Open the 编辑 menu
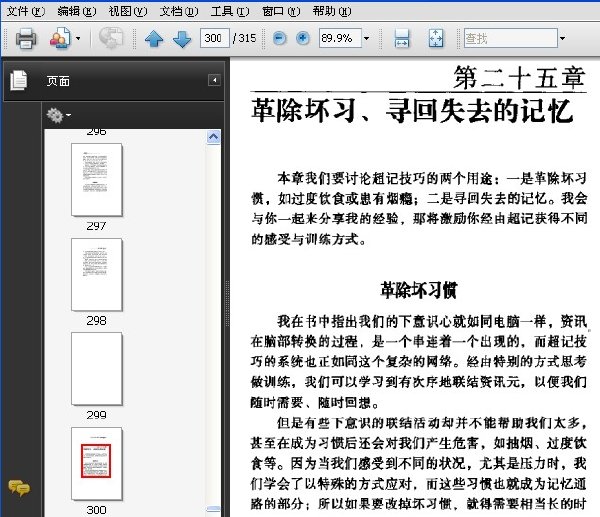This screenshot has width=600, height=517. [x=77, y=11]
